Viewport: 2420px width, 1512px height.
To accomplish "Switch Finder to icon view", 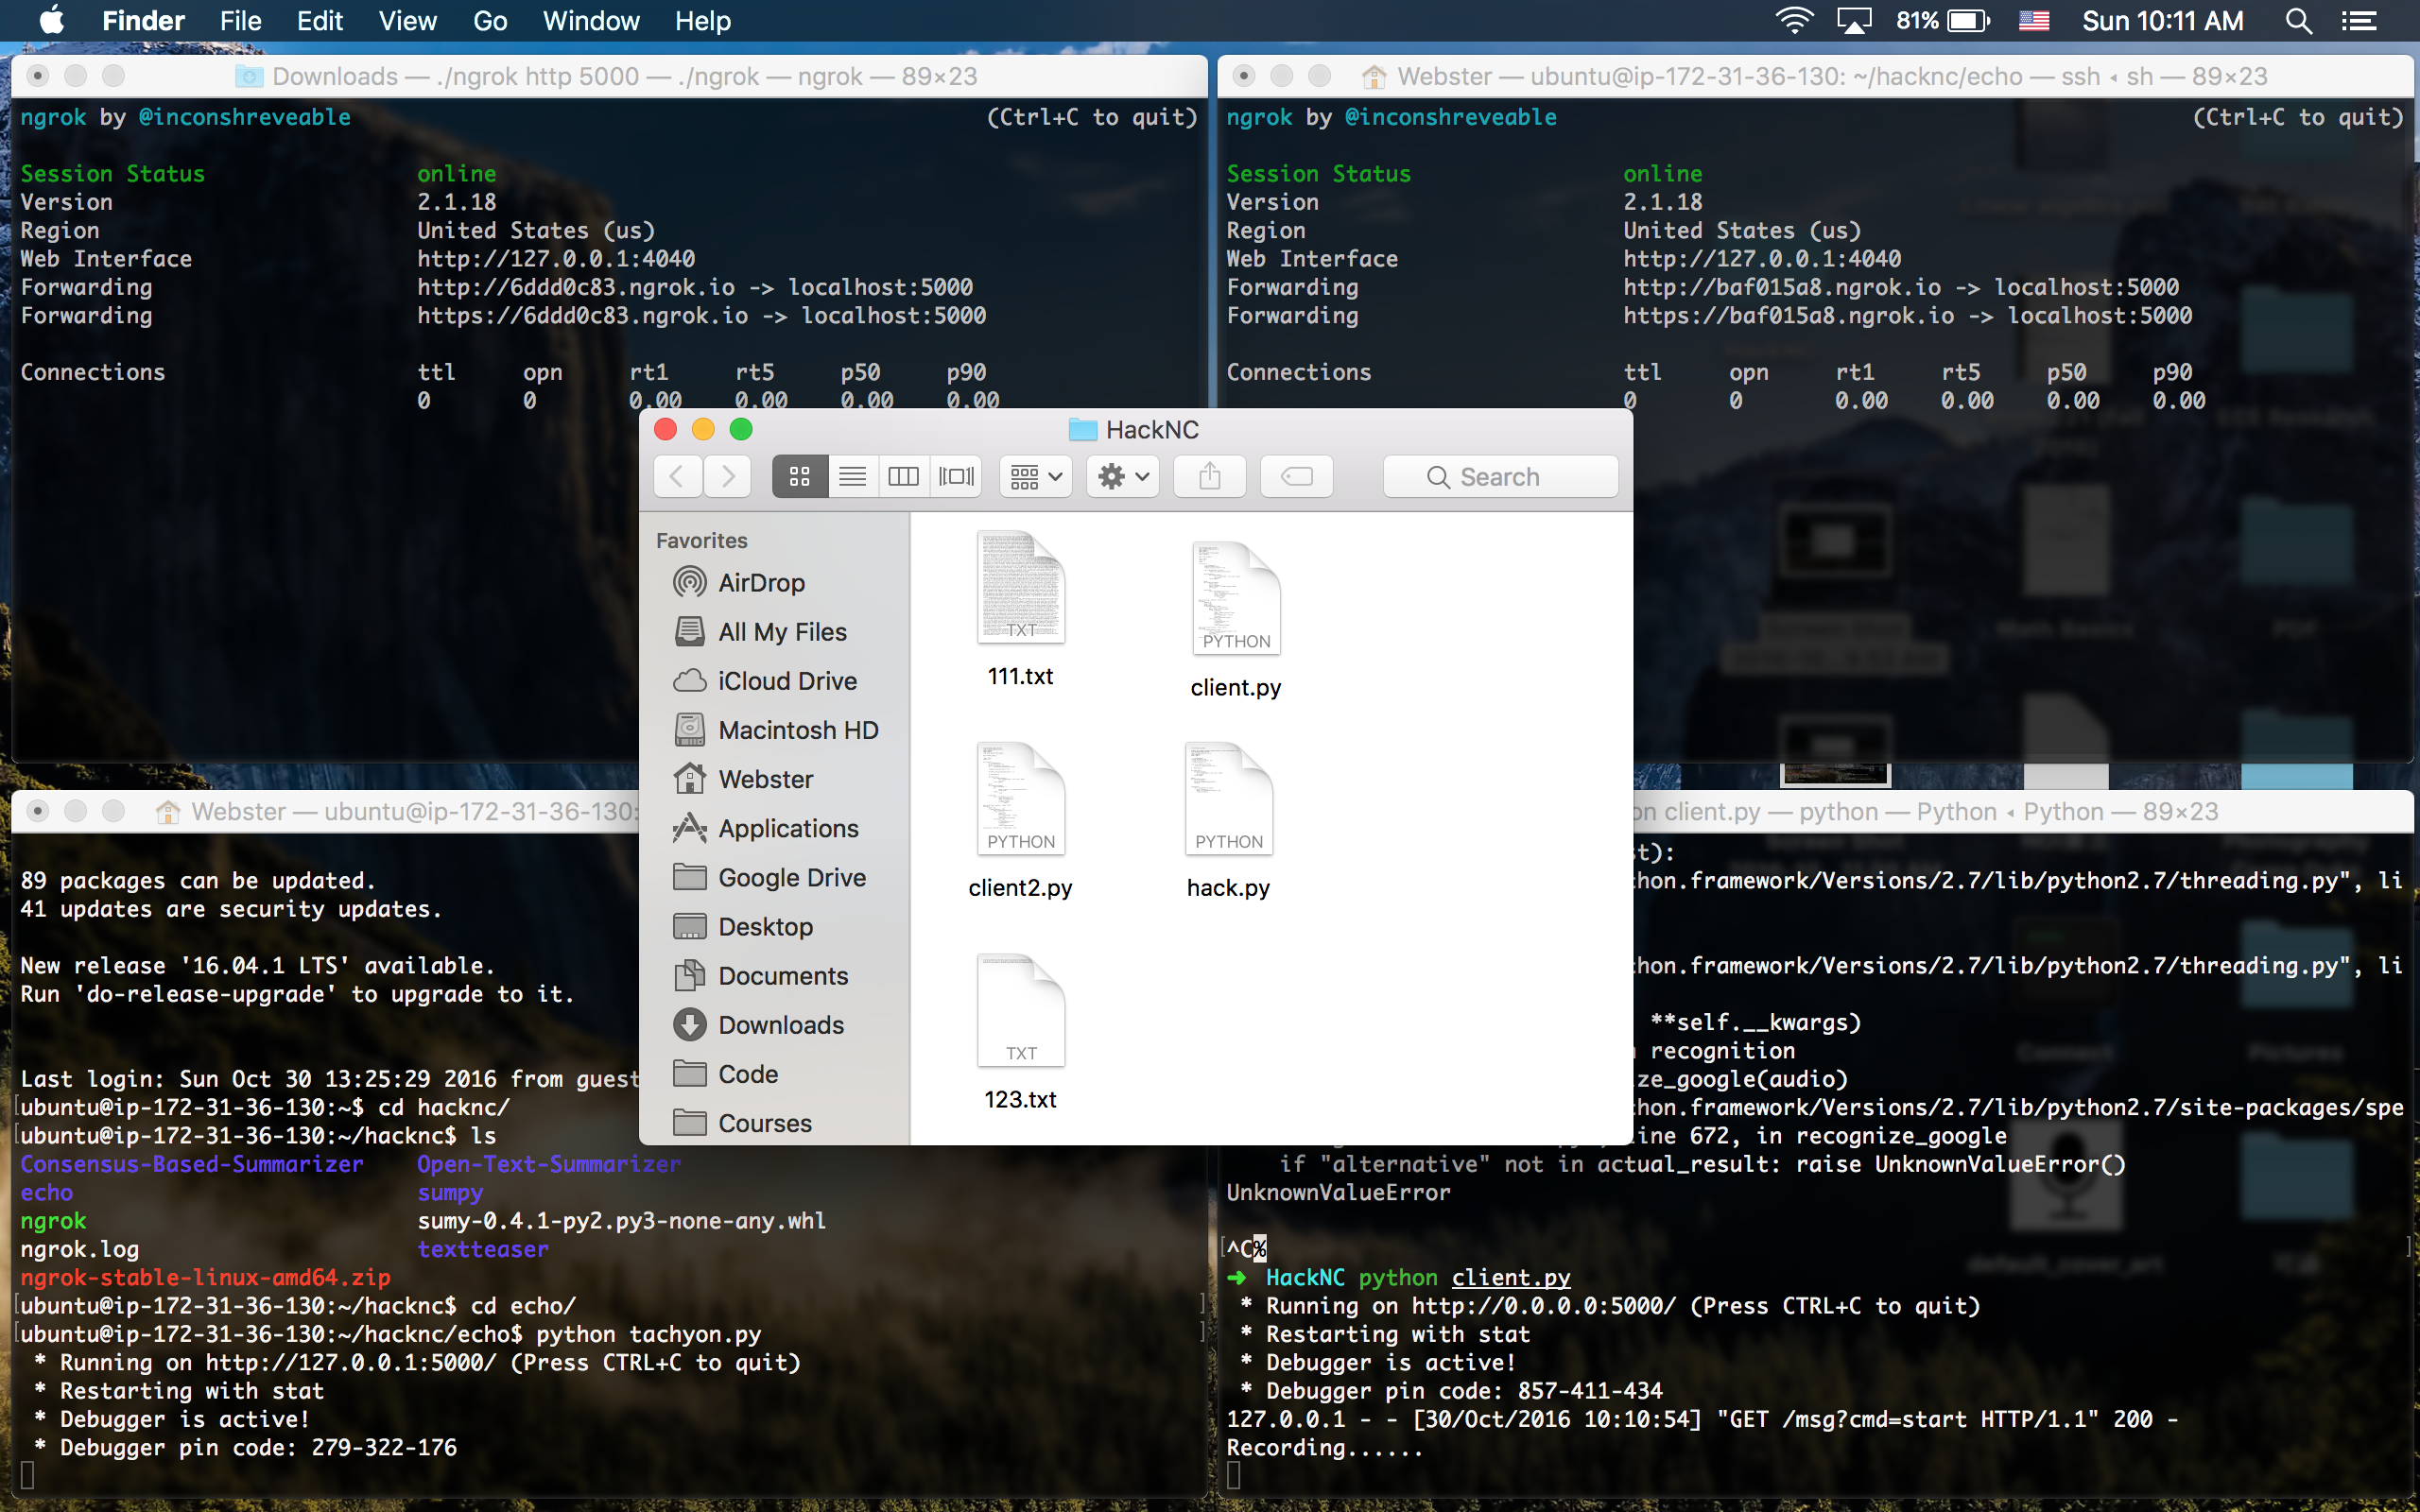I will coord(799,476).
